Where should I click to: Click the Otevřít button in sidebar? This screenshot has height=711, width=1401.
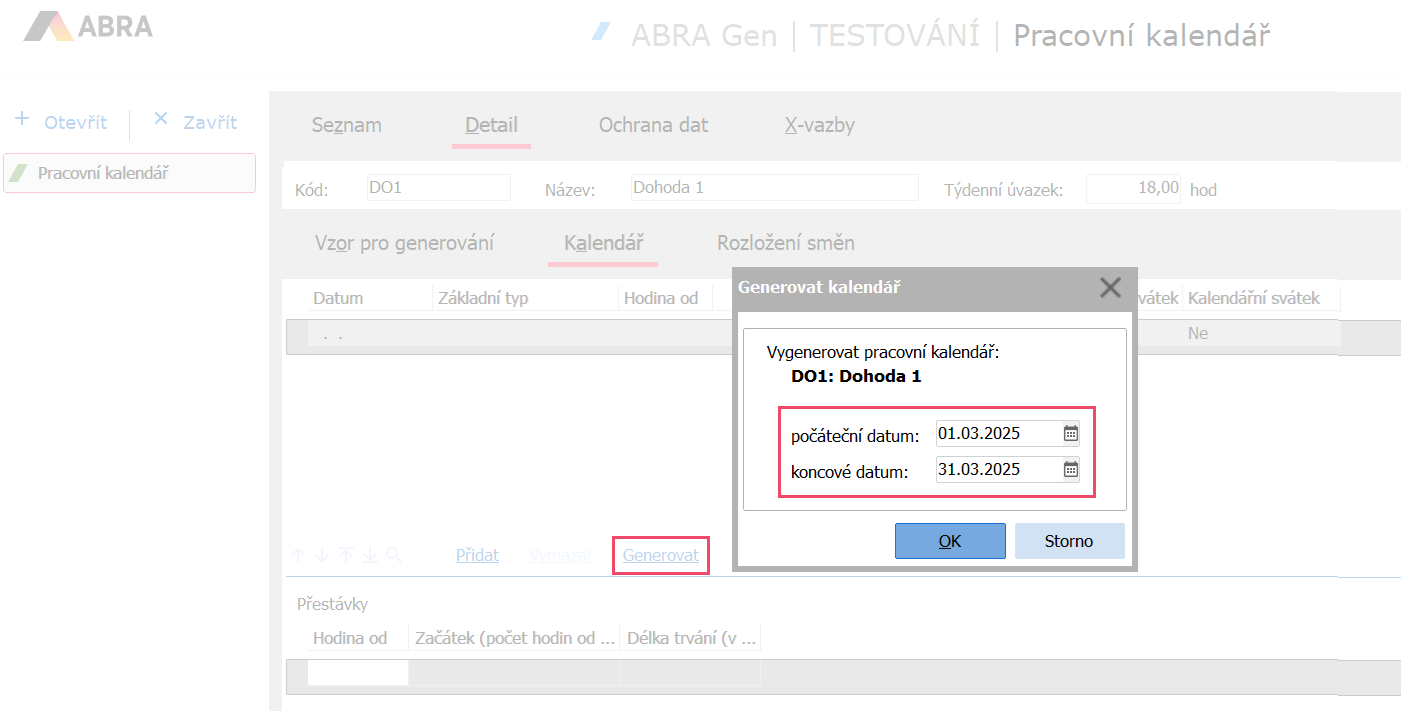62,122
